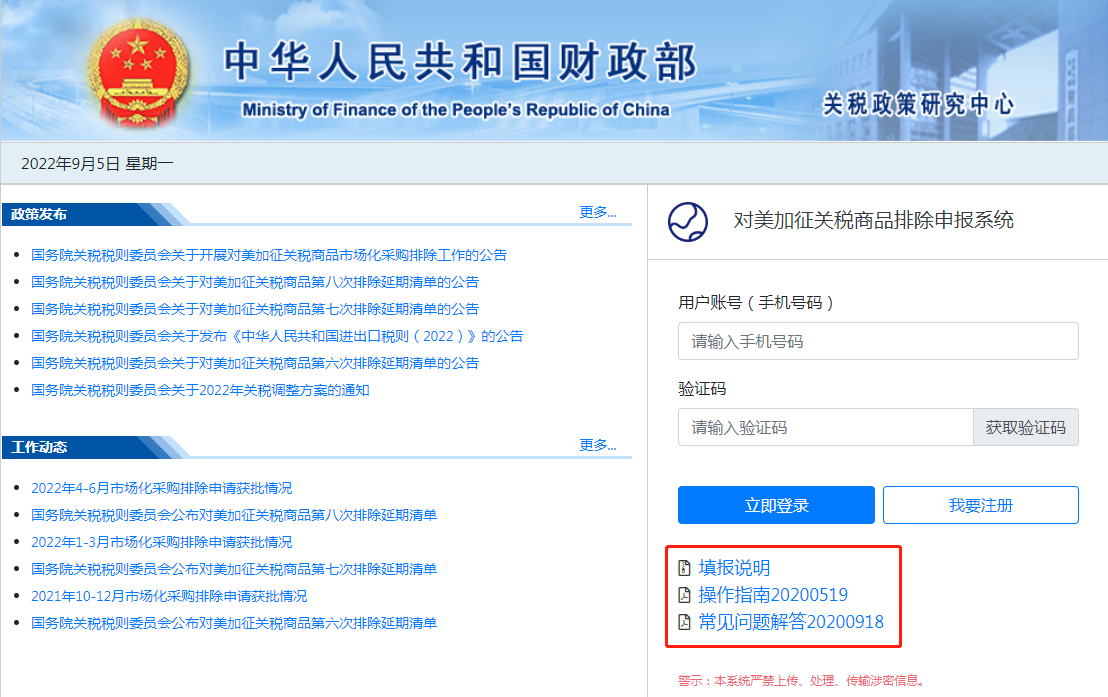Click the red 警示 warning text
This screenshot has height=697, width=1108.
[802, 680]
